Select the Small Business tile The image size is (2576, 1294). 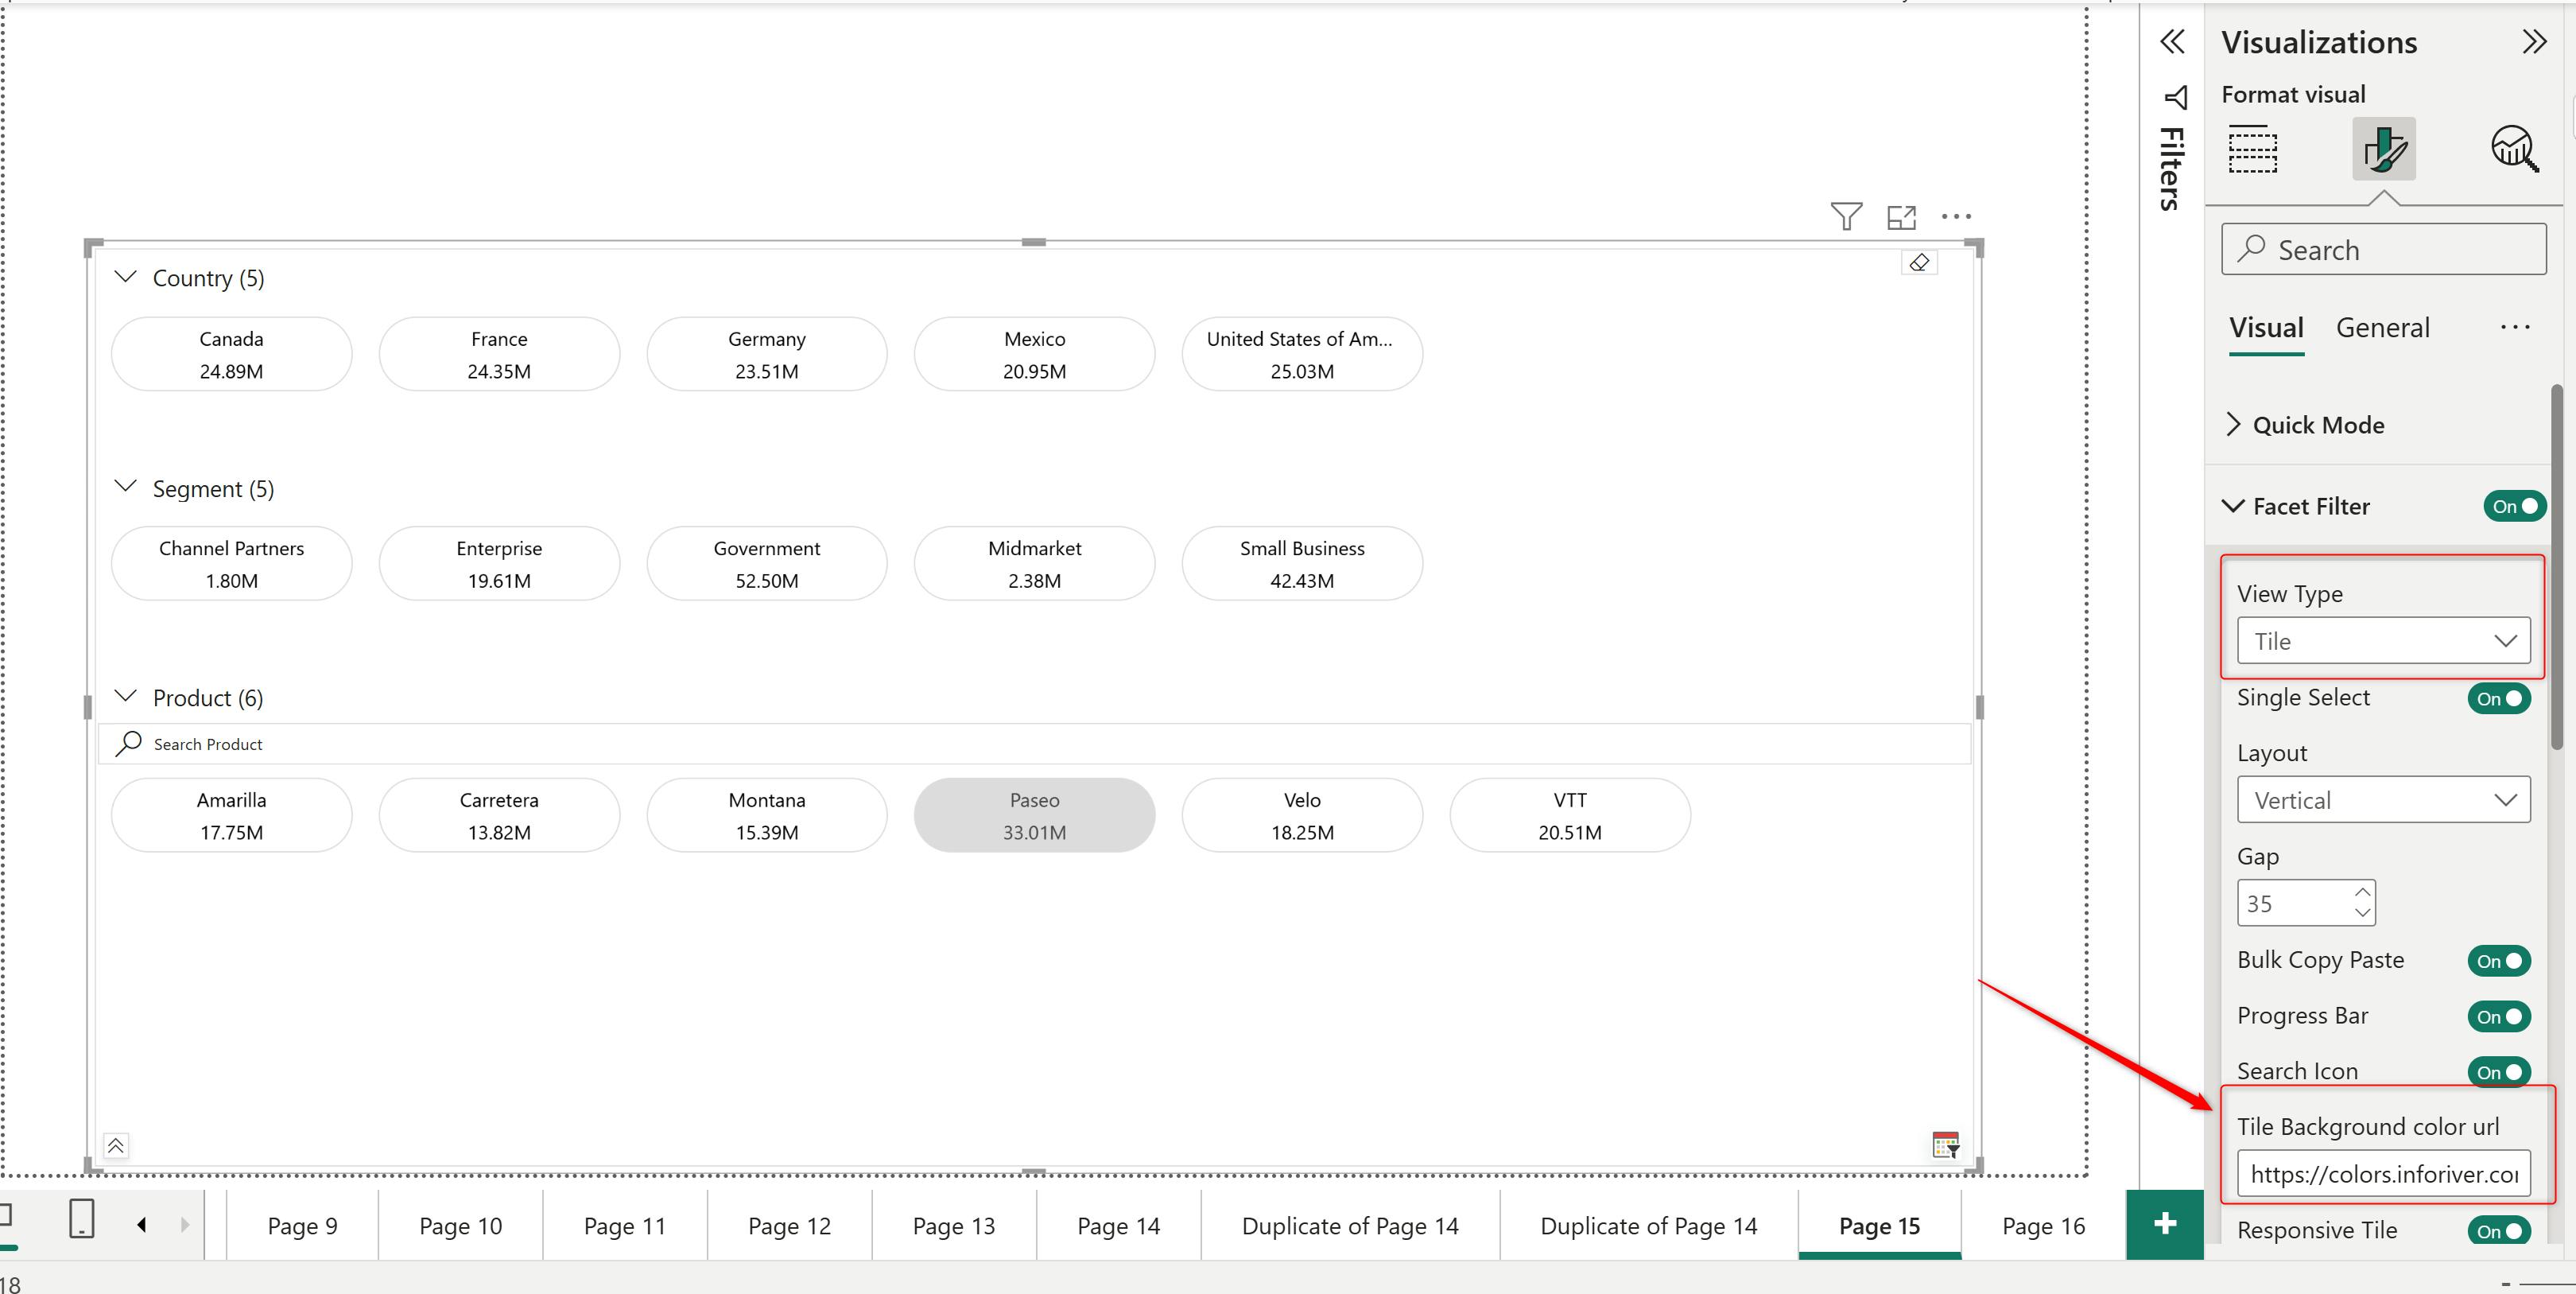(1302, 564)
